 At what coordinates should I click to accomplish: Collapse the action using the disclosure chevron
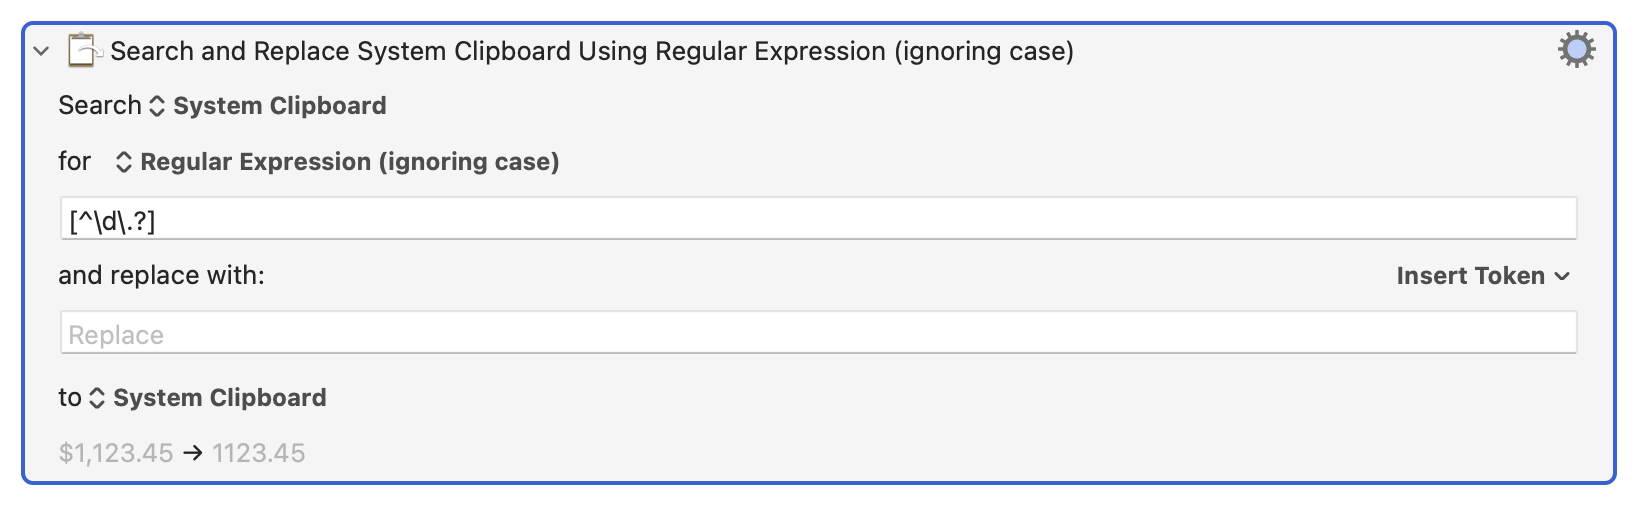pyautogui.click(x=41, y=51)
